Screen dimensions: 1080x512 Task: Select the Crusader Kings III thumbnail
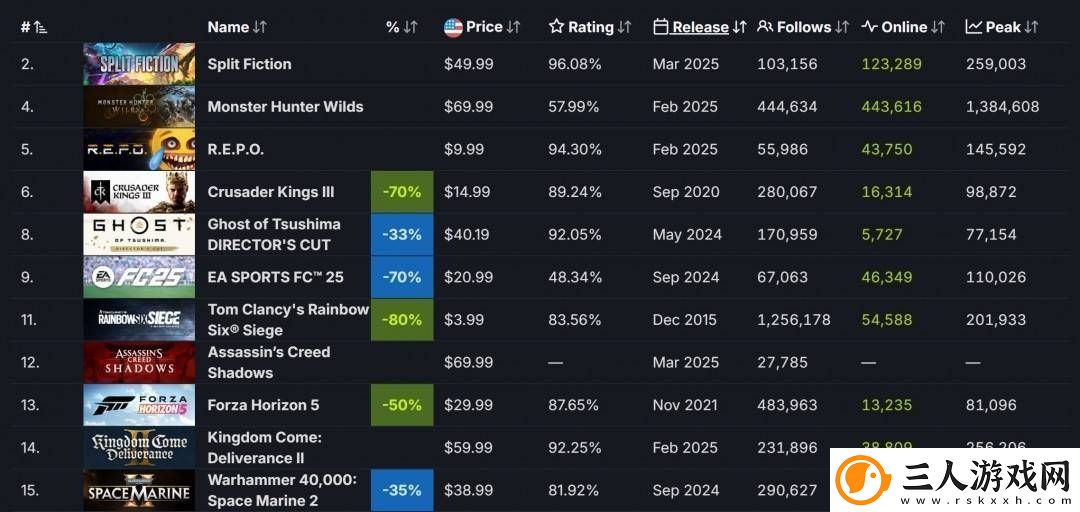coord(139,192)
